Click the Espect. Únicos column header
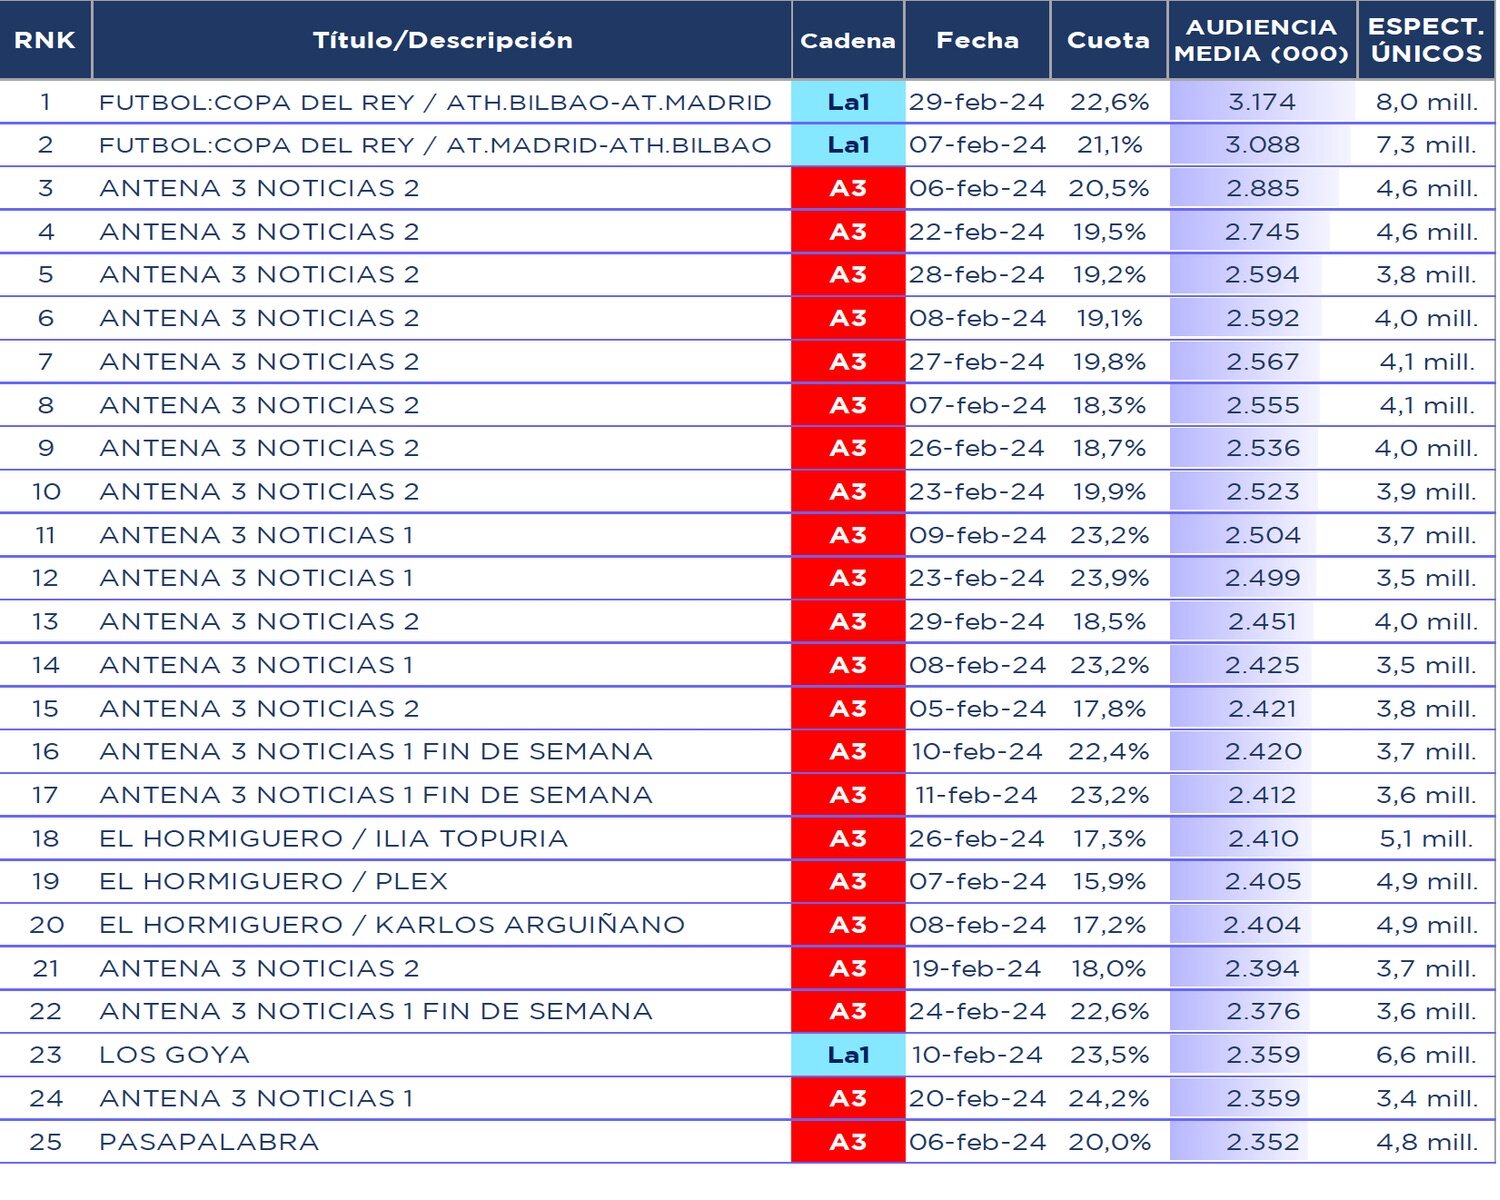Viewport: 1500px width, 1200px height. [x=1426, y=40]
